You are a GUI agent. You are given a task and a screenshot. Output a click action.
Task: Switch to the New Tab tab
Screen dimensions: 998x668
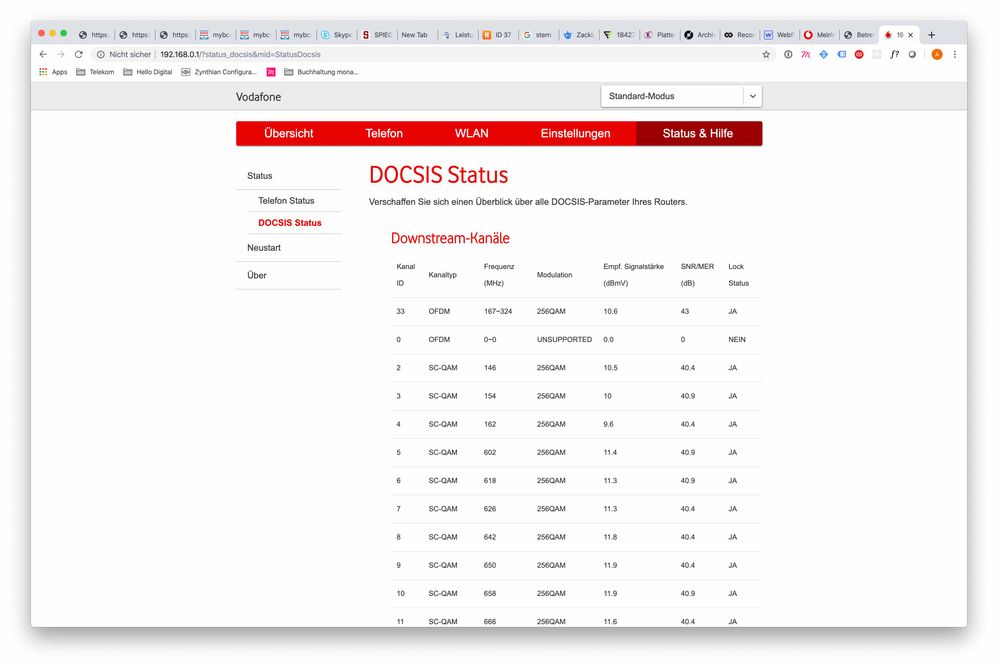point(417,35)
